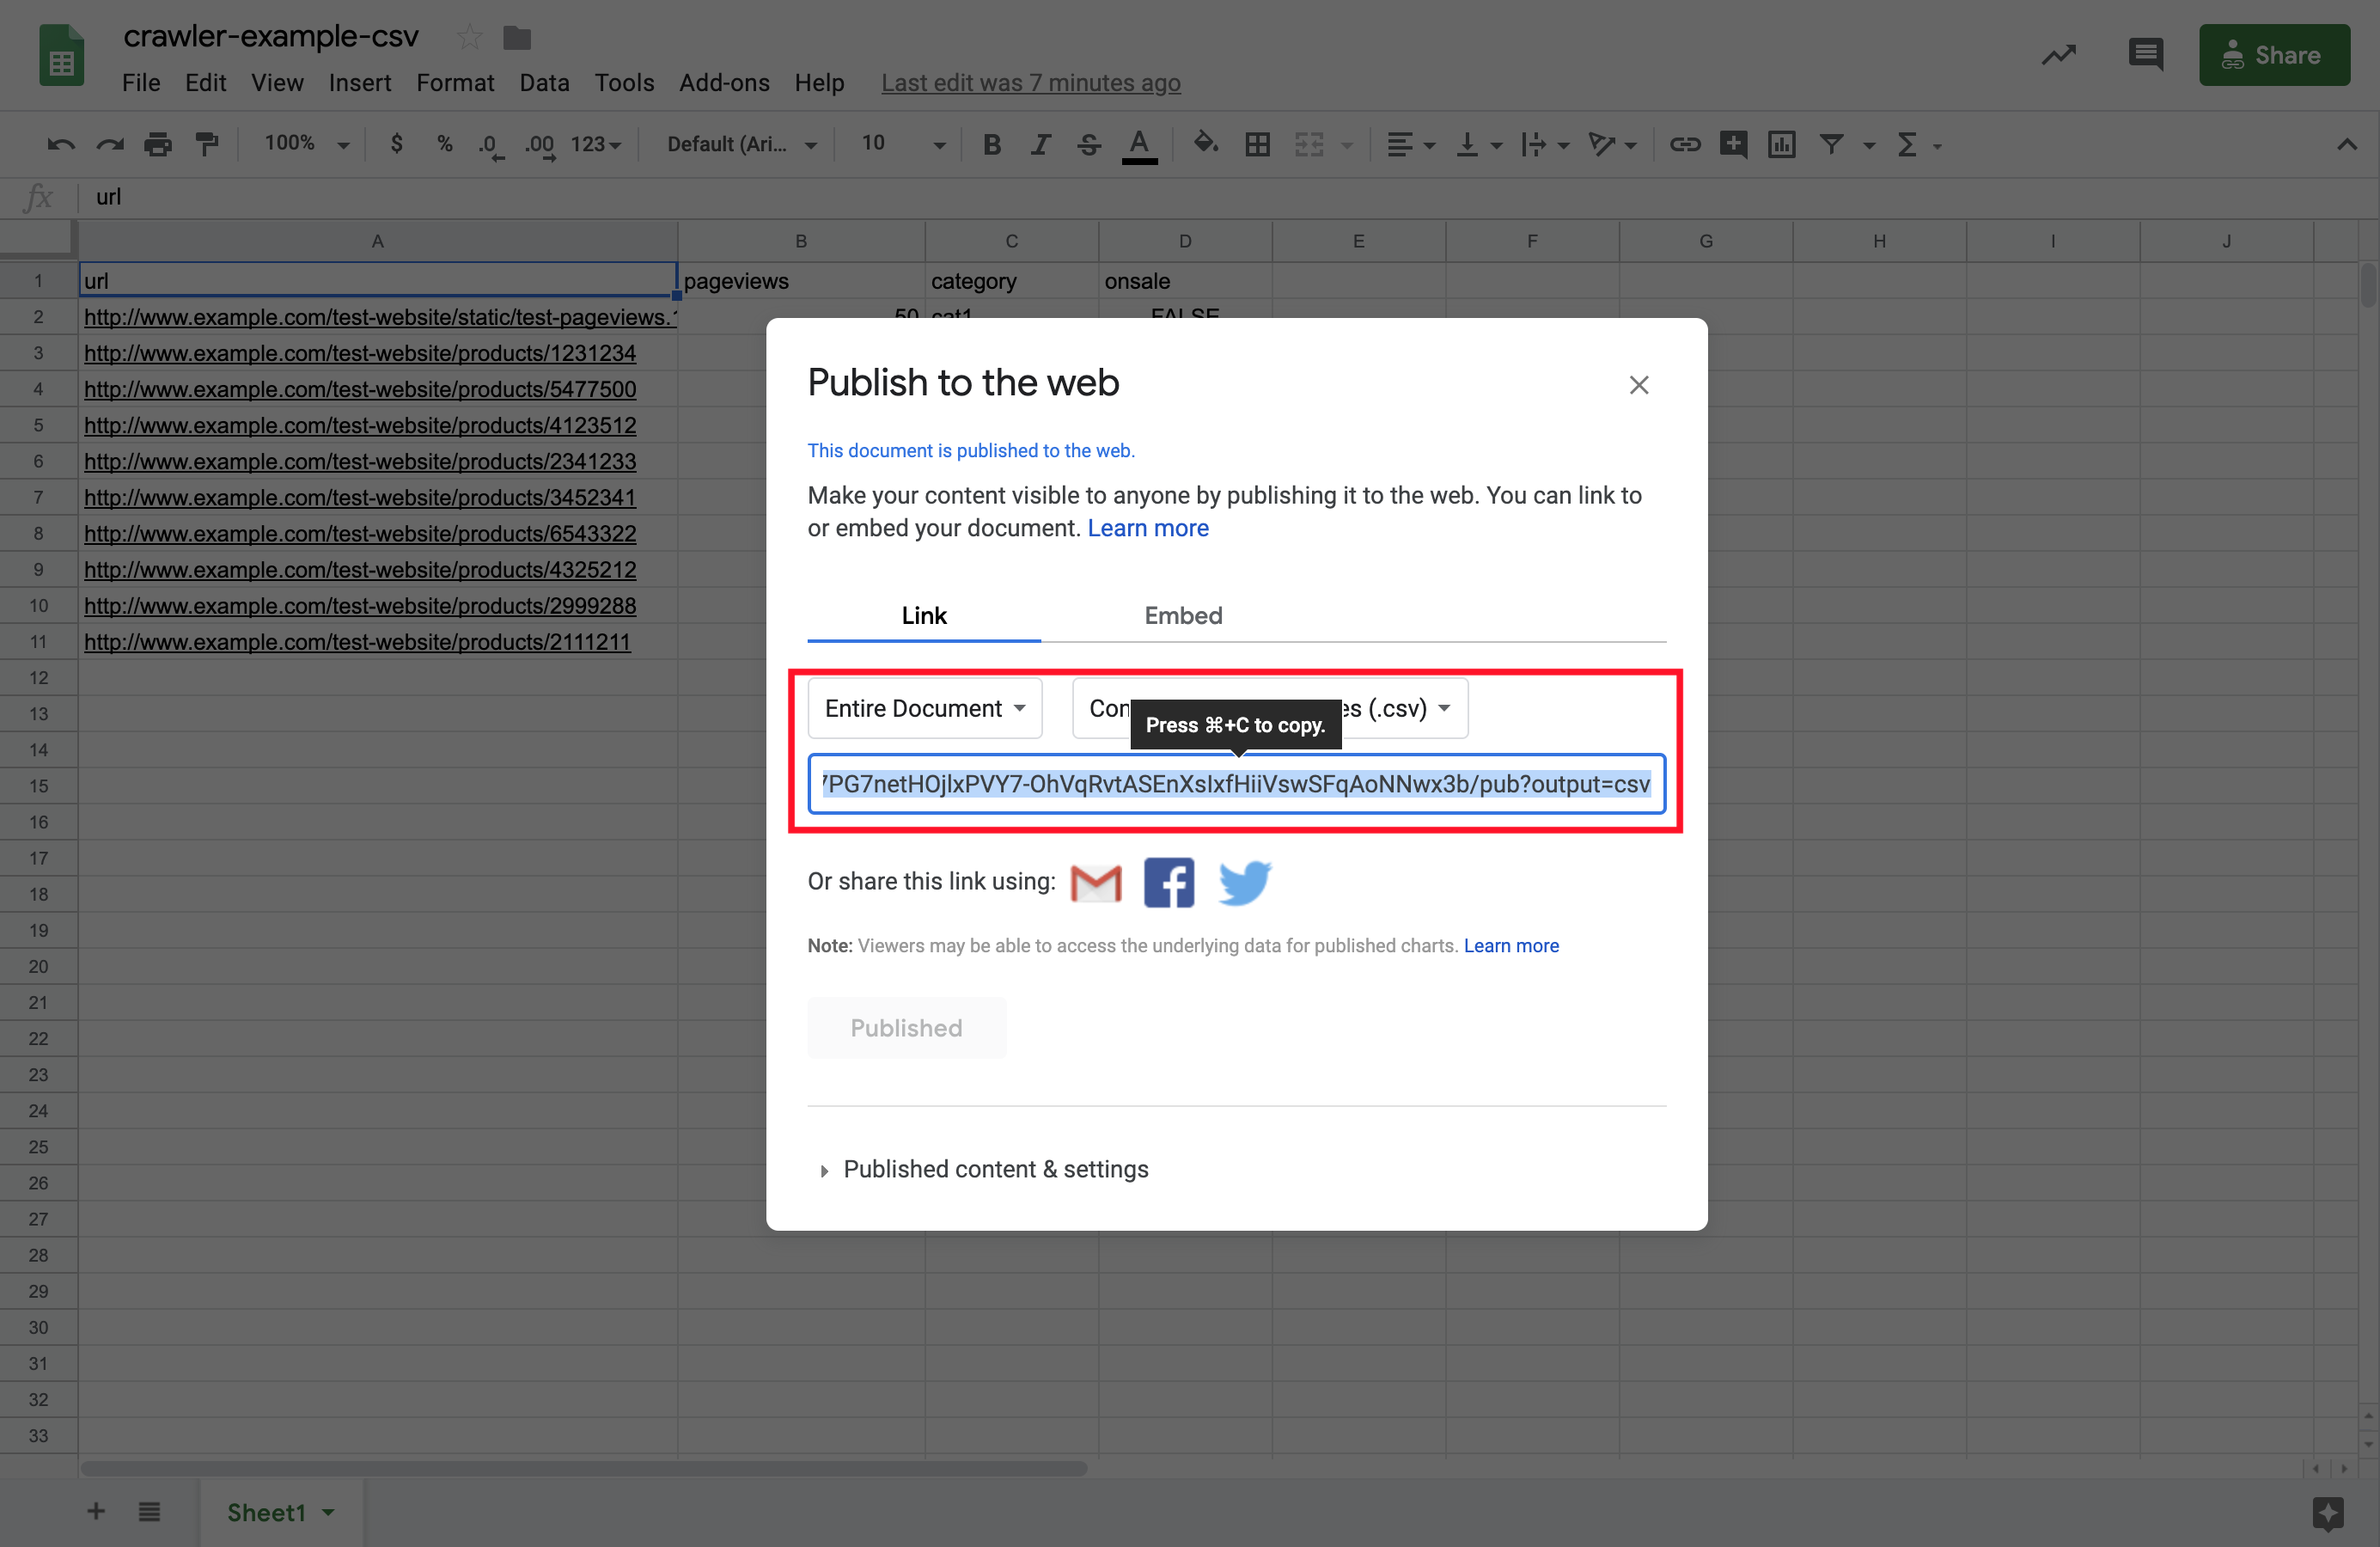Image resolution: width=2380 pixels, height=1547 pixels.
Task: Click Learn more after embed your document
Action: click(x=1148, y=528)
